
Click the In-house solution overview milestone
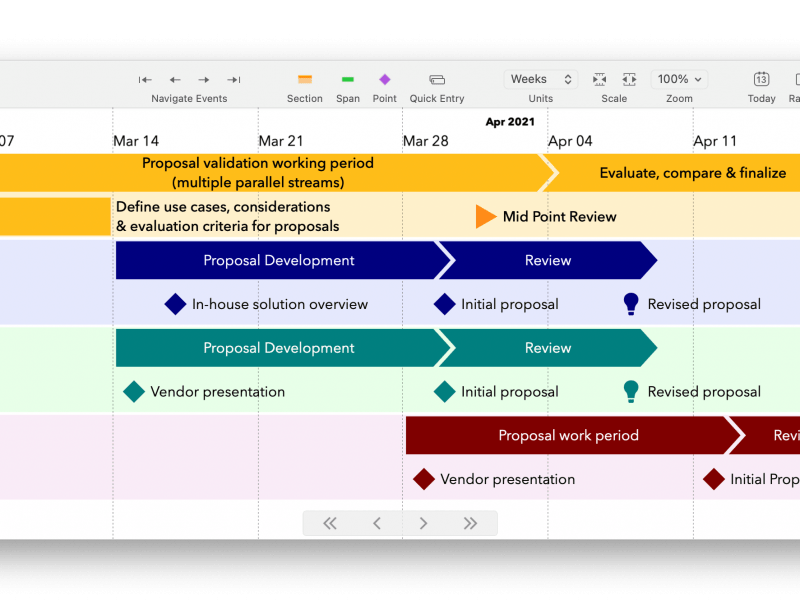point(176,304)
